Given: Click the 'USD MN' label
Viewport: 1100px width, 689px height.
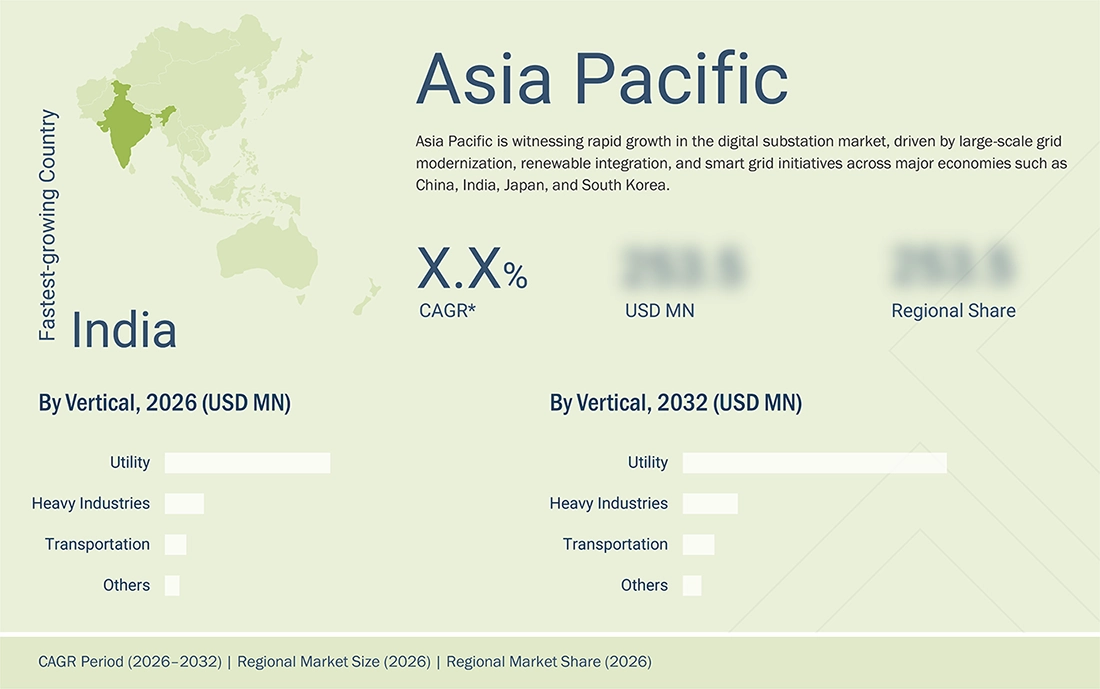Looking at the screenshot, I should coord(659,311).
